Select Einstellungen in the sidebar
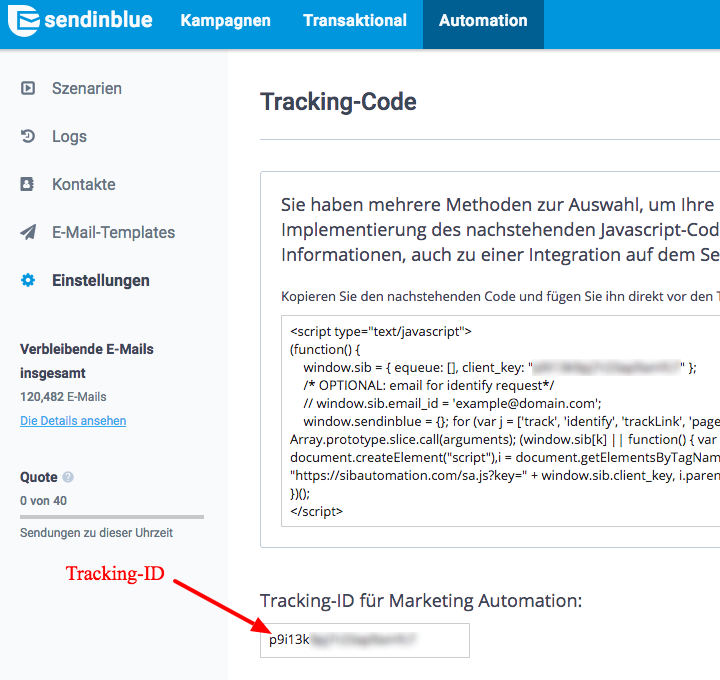 (x=101, y=281)
